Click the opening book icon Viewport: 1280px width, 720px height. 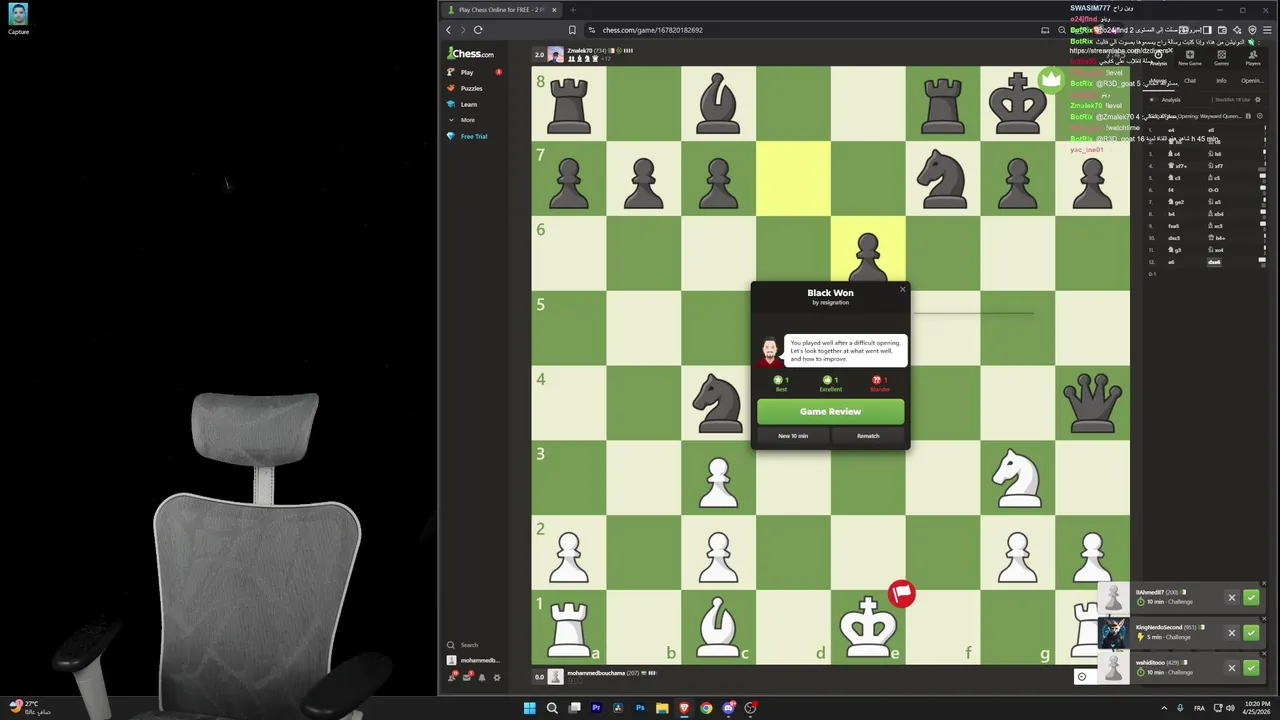coord(1248,116)
